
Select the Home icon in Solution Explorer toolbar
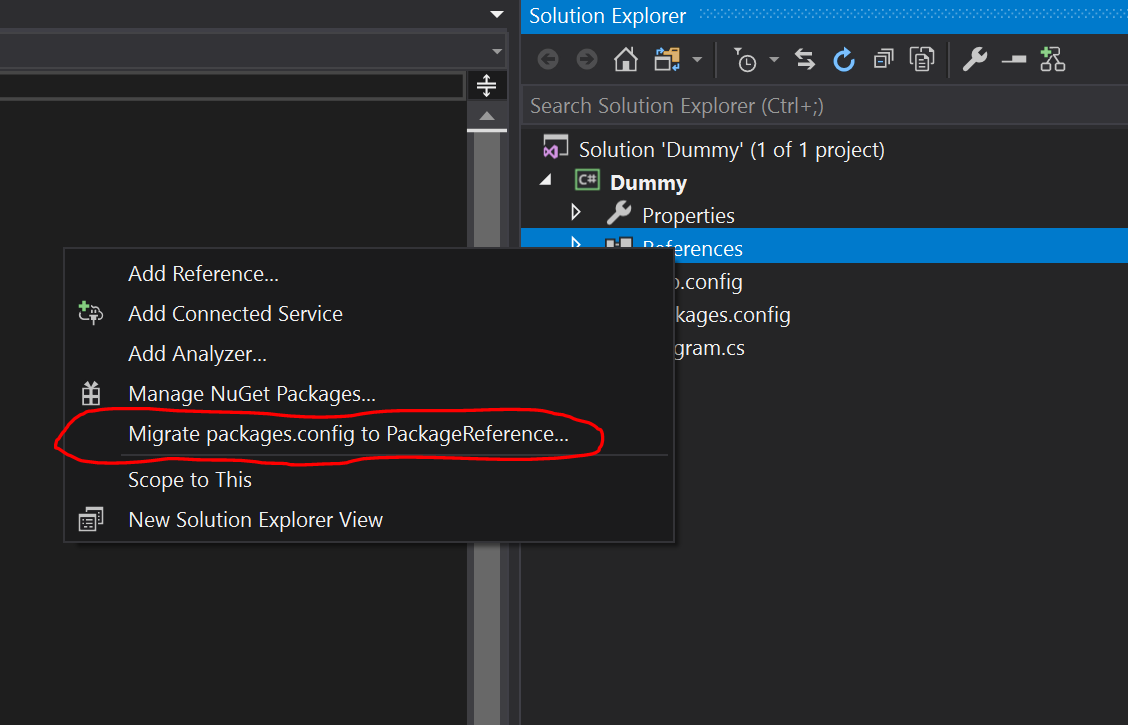pyautogui.click(x=626, y=59)
